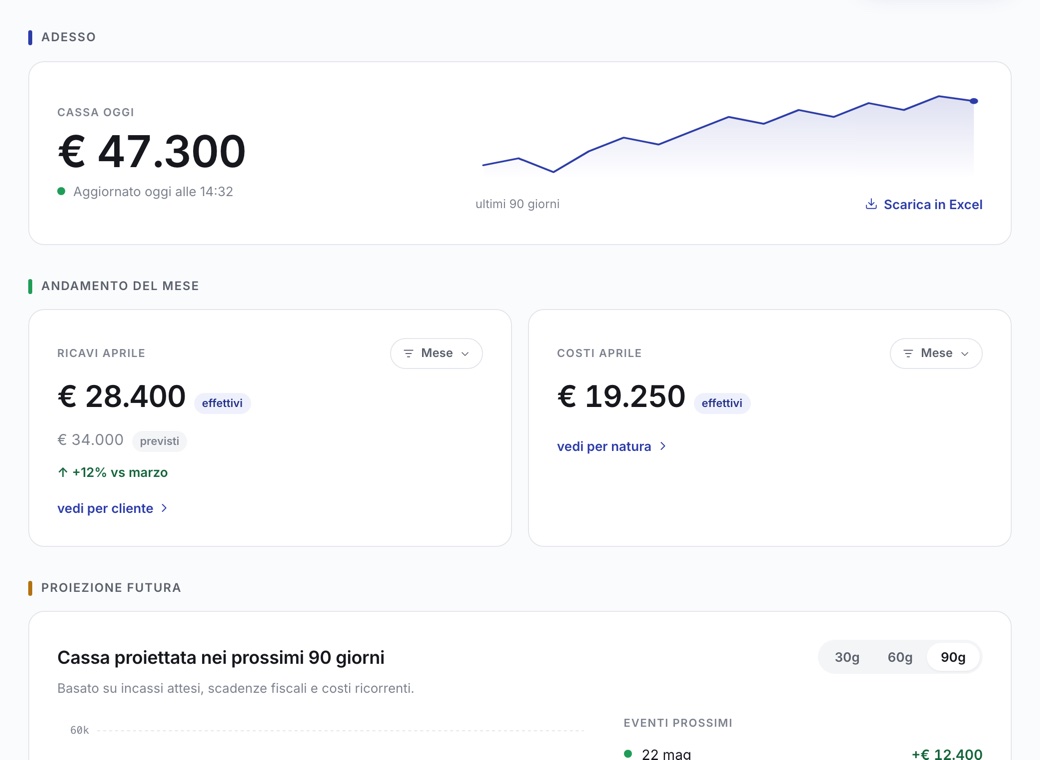The height and width of the screenshot is (760, 1040).
Task: Click the ADESSO section heading
Action: tap(68, 37)
